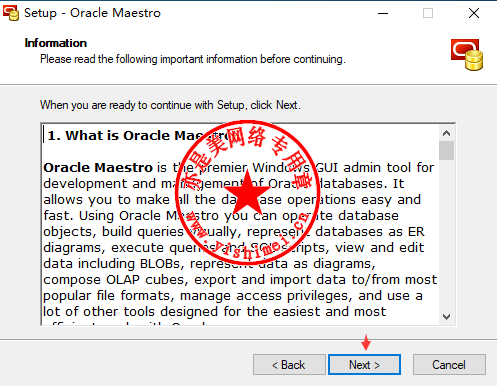Click the empty scrollbar track below the thumb
The width and height of the screenshot is (497, 386).
click(446, 234)
